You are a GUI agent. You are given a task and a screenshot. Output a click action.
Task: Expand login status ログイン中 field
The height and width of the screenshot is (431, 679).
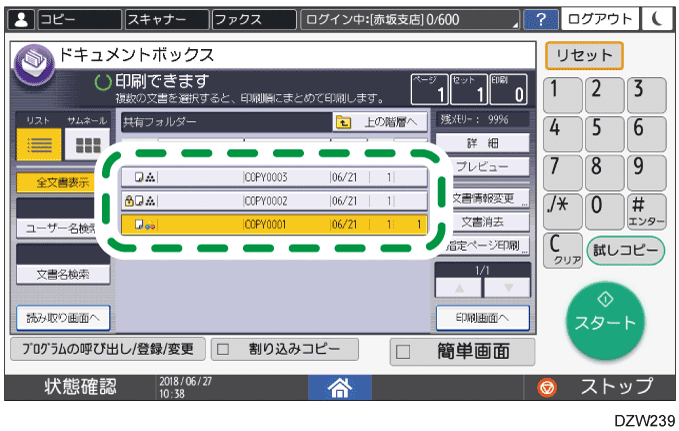(410, 19)
